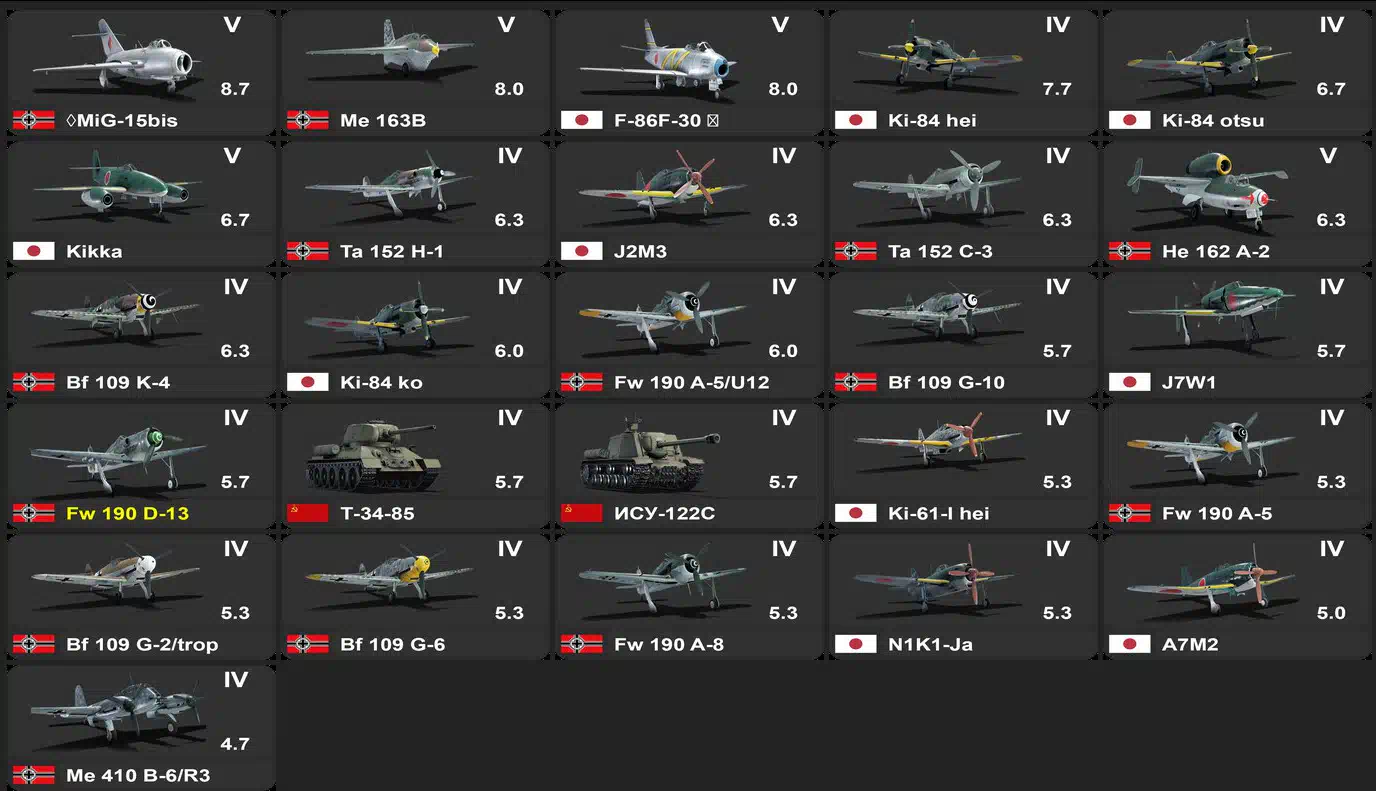Click the Soviet flag next to T-34-85
This screenshot has width=1376, height=791.
click(307, 513)
